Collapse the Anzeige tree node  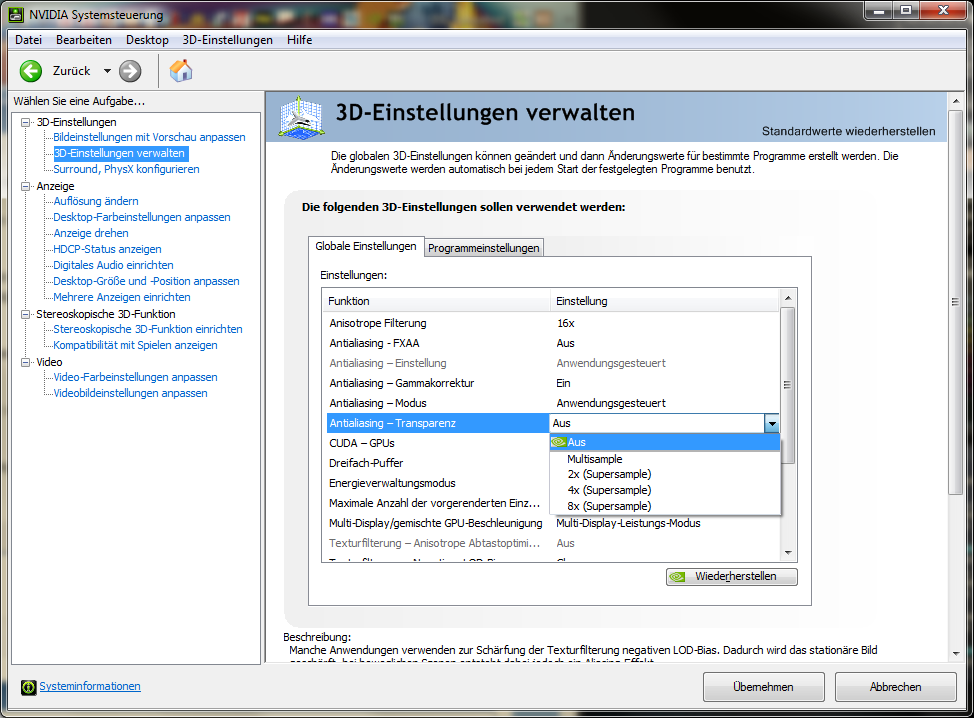tap(25, 186)
